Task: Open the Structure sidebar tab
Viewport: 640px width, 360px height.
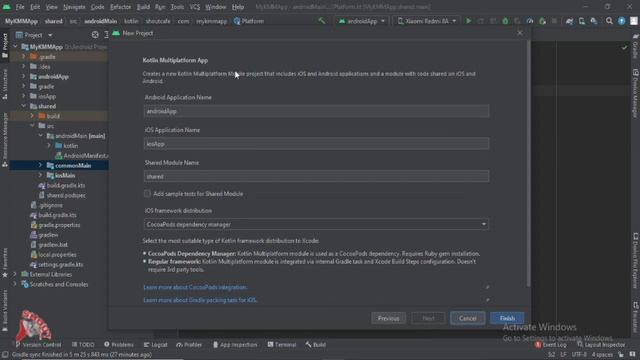Action: (x=5, y=84)
